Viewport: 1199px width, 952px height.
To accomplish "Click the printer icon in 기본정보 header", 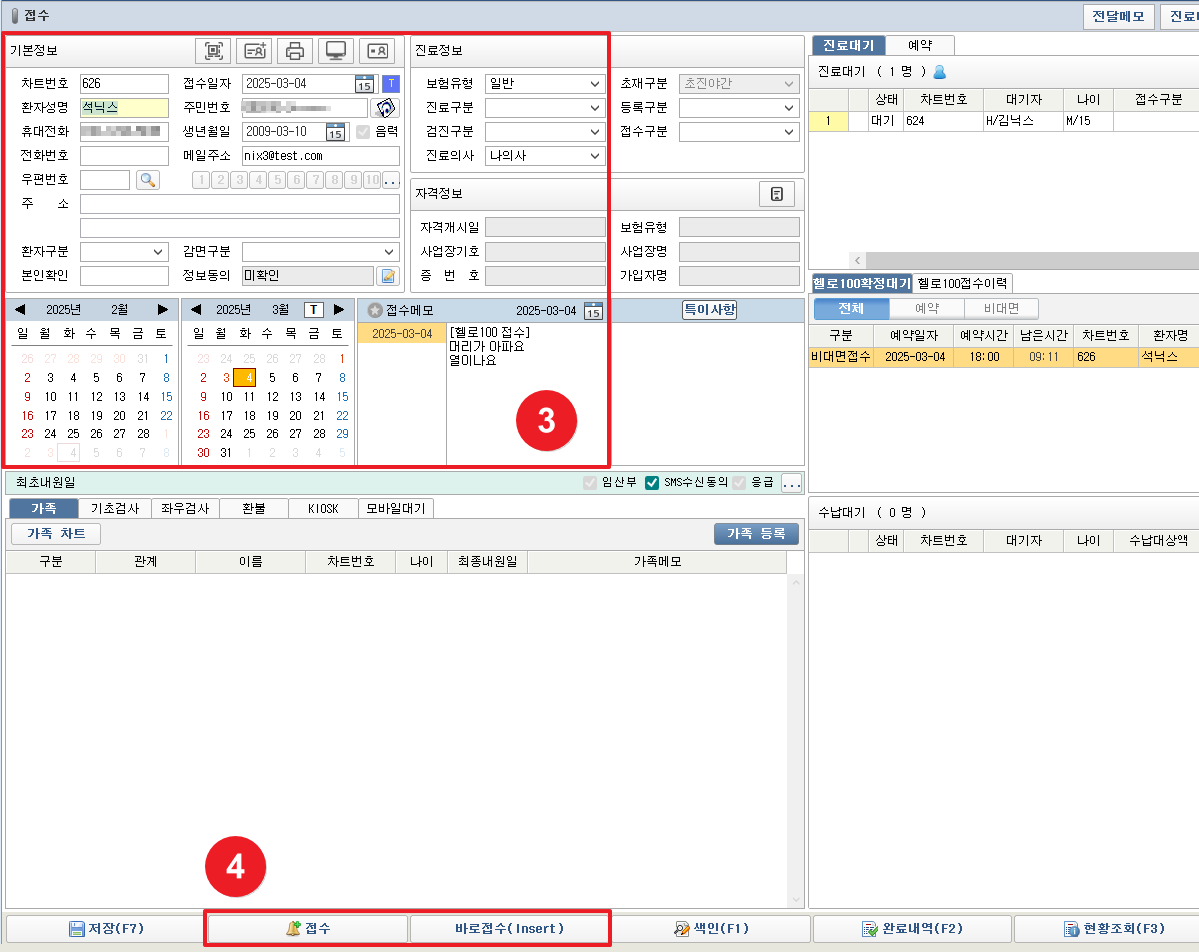I will [x=295, y=51].
